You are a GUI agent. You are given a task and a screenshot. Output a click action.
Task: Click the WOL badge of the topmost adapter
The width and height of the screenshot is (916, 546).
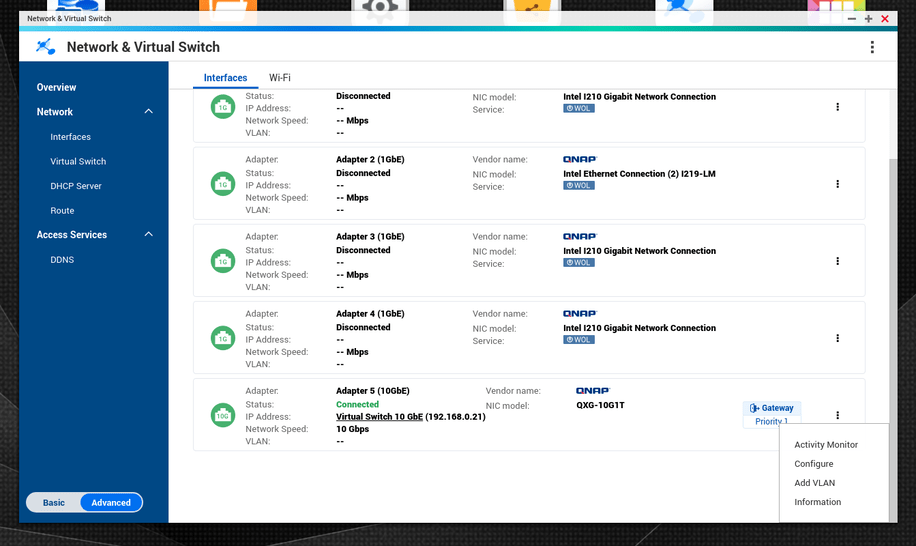[578, 109]
